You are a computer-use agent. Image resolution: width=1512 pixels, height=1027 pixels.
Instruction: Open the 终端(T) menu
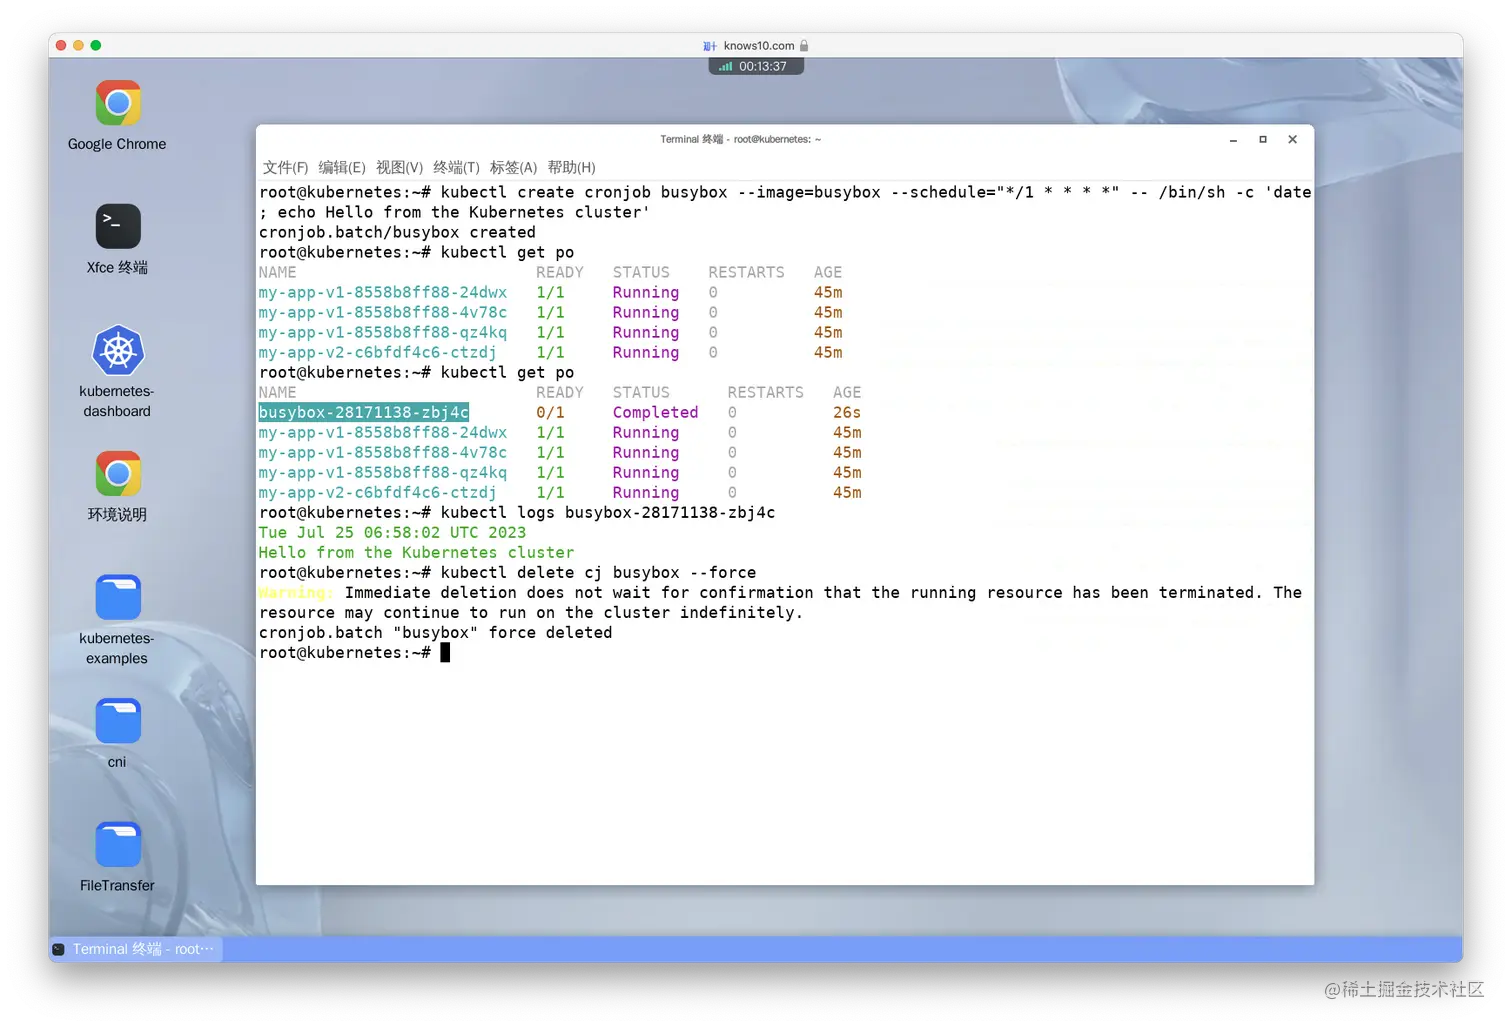click(x=457, y=167)
